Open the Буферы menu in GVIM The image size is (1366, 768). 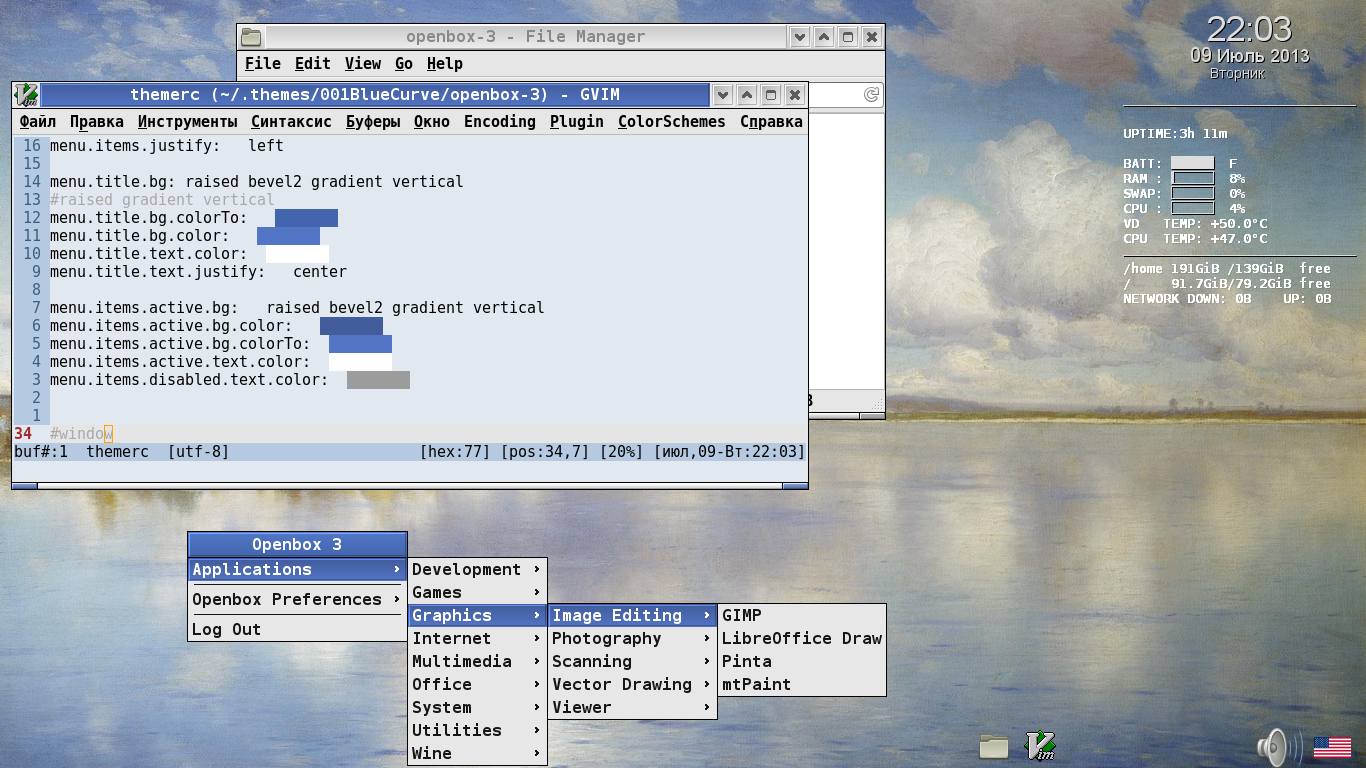tap(373, 122)
